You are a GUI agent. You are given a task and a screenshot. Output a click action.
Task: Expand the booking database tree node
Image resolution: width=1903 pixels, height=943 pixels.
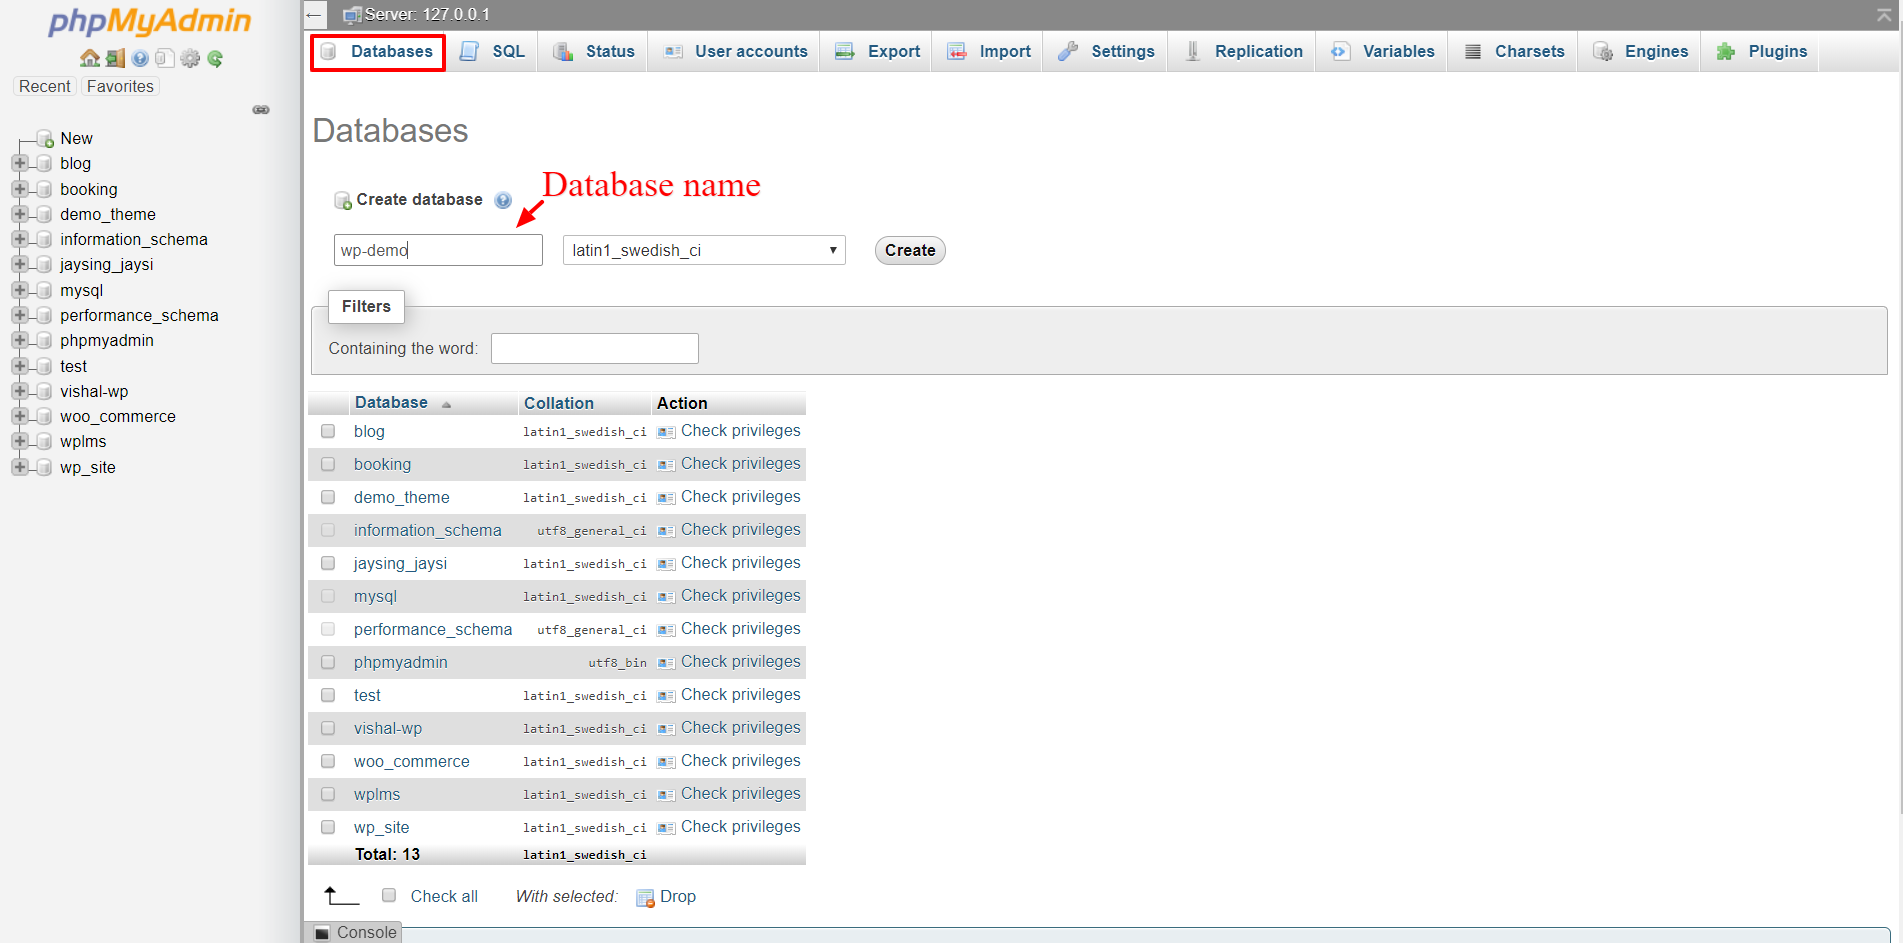coord(19,188)
